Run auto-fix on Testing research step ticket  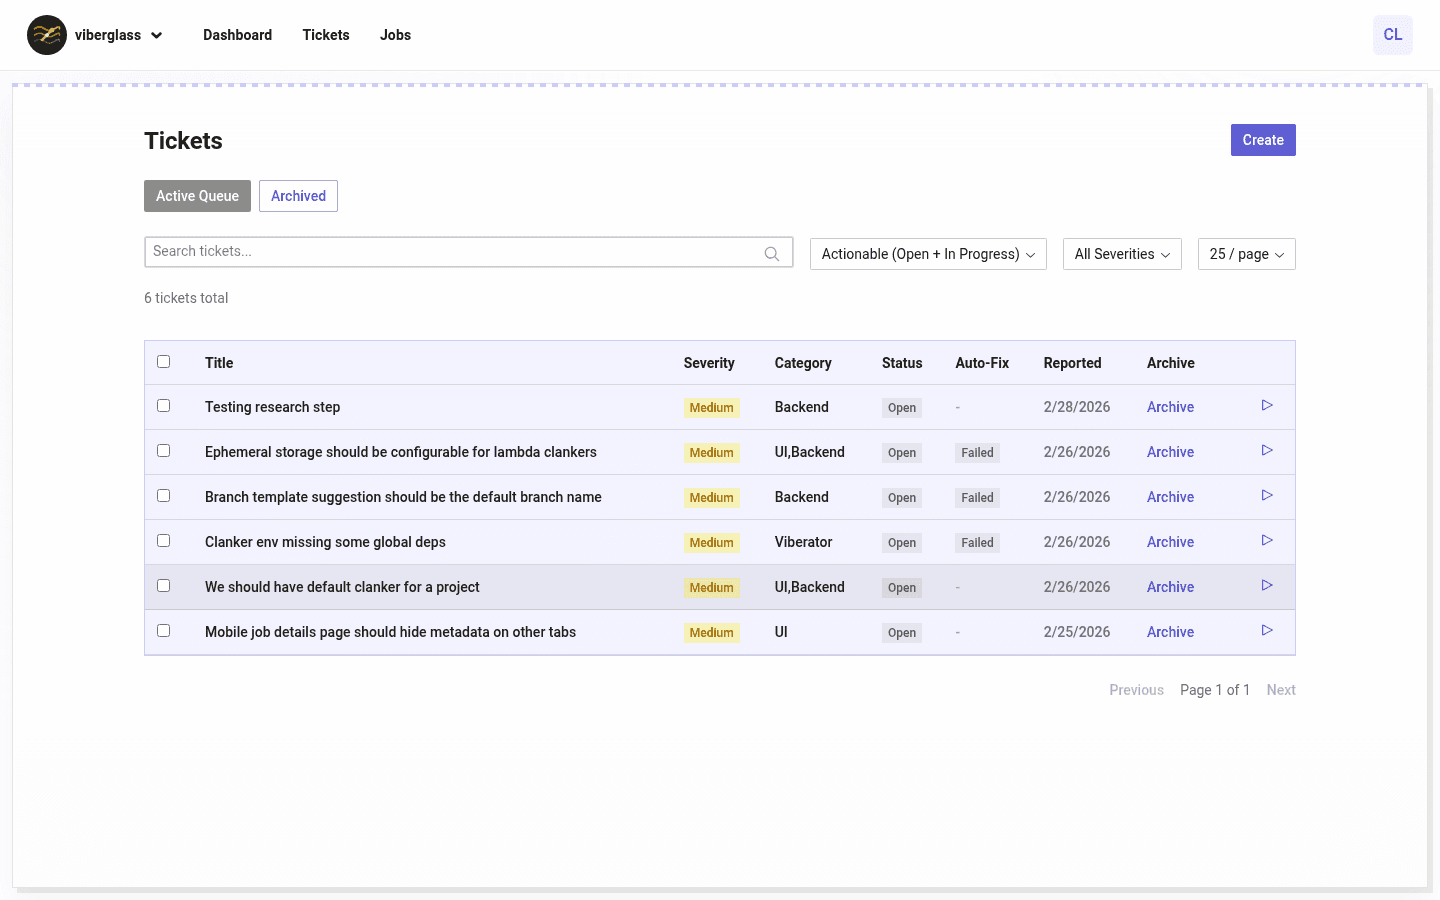click(x=1267, y=405)
